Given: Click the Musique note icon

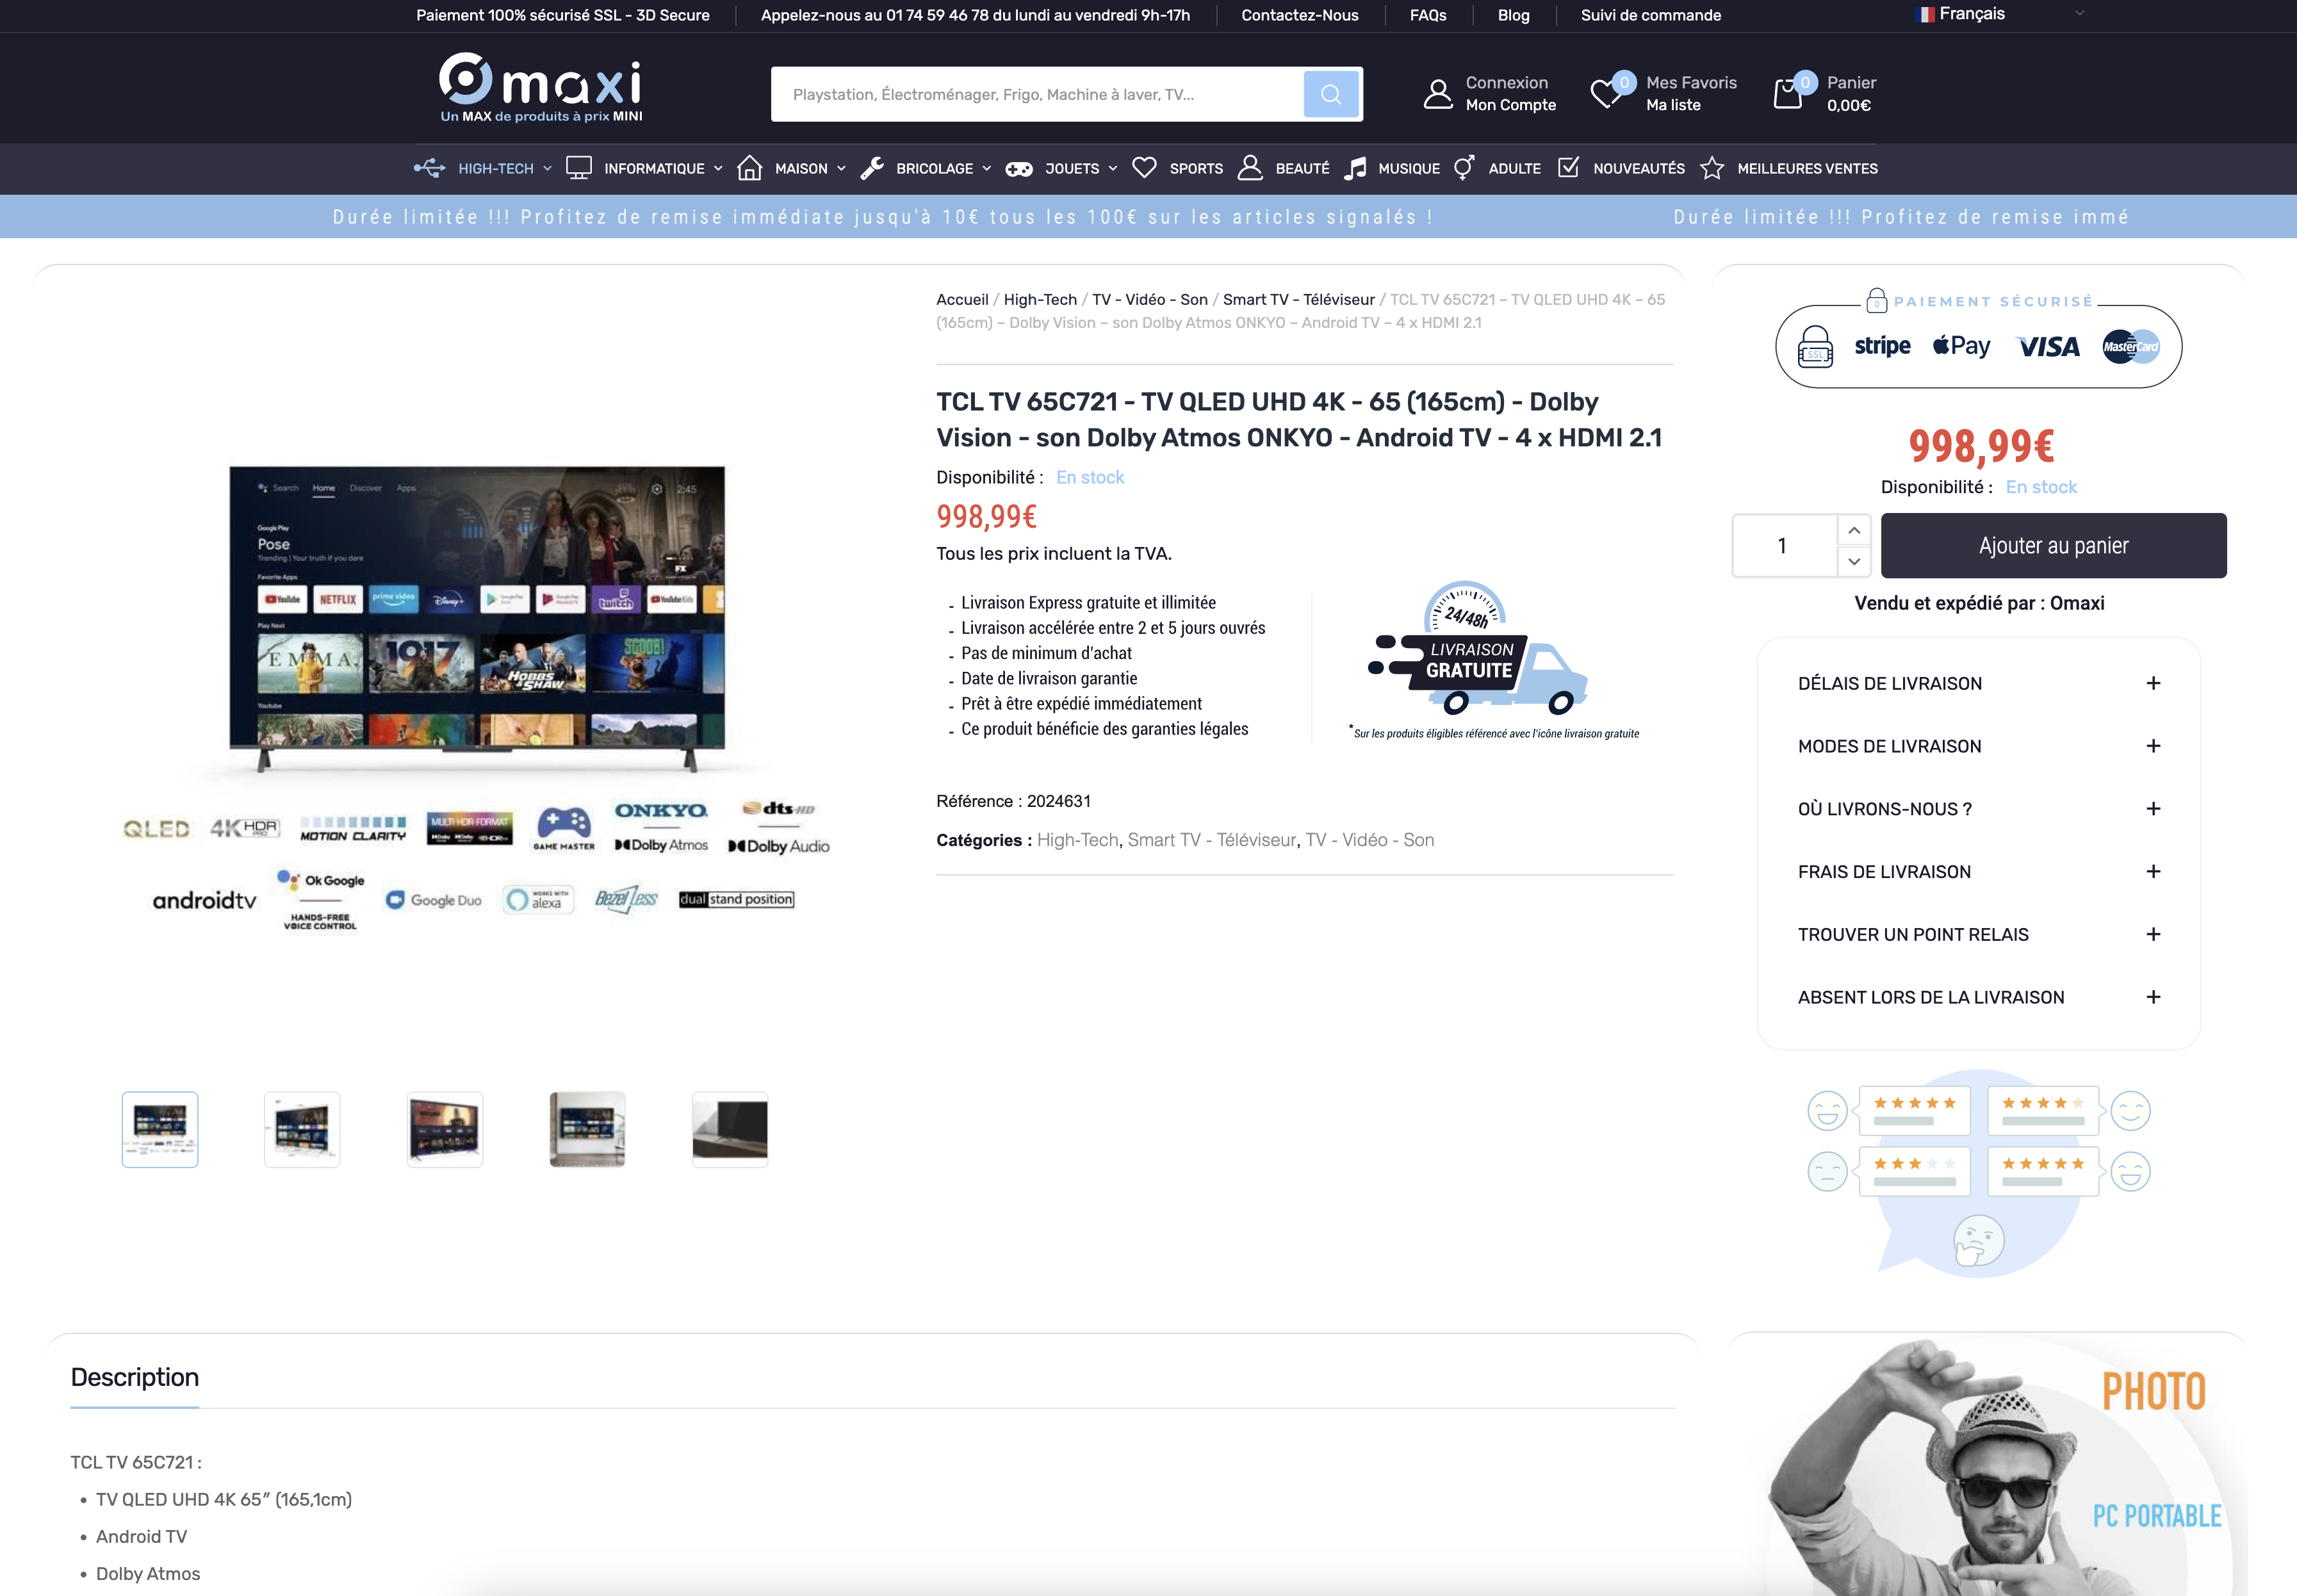Looking at the screenshot, I should [1355, 168].
